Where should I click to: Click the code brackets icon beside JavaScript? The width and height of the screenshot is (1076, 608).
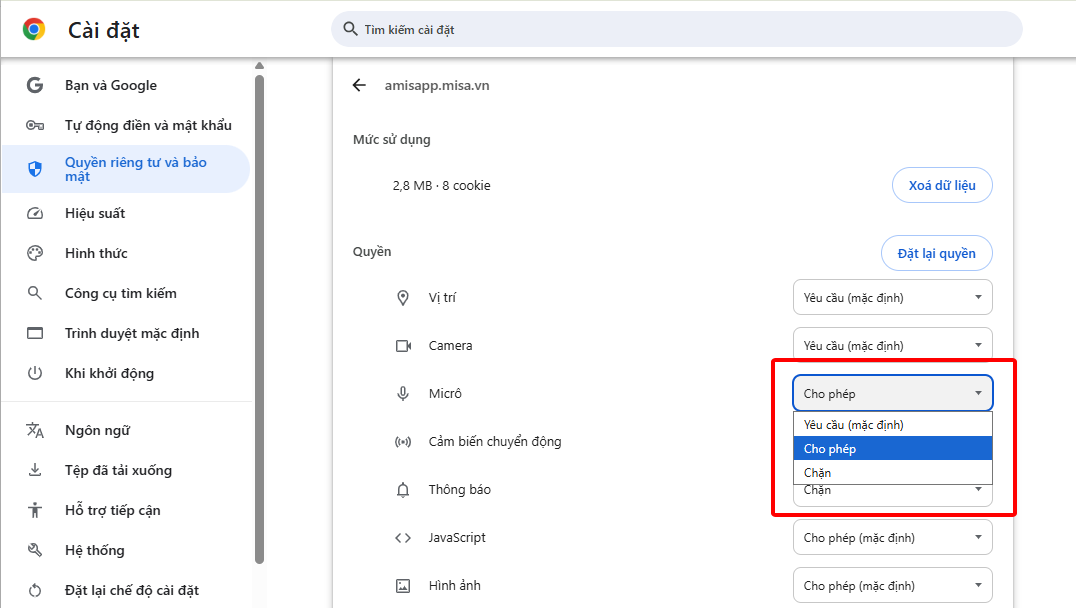[x=403, y=538]
